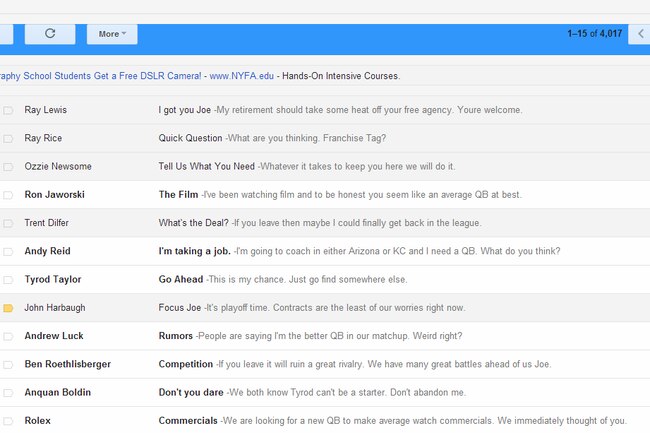Open email from sender Trent Dilfer
The height and width of the screenshot is (433, 650).
click(46, 223)
